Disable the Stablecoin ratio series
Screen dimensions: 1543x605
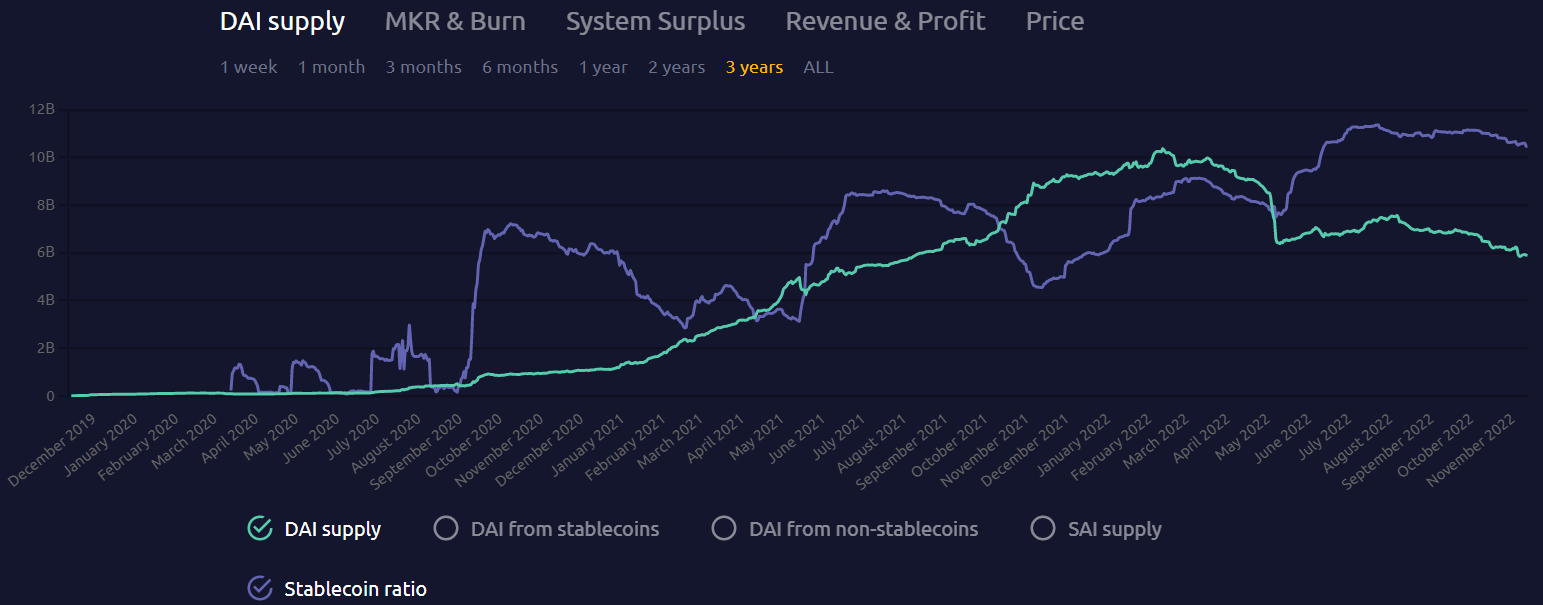260,588
